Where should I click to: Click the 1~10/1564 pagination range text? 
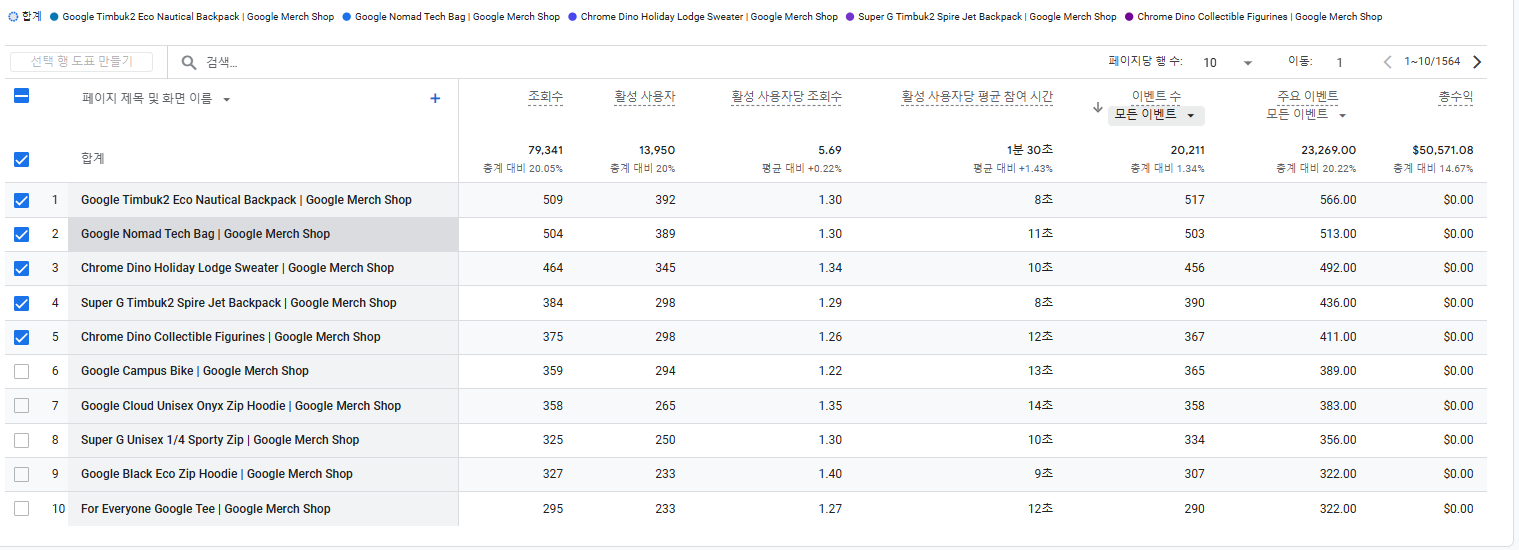[1432, 62]
